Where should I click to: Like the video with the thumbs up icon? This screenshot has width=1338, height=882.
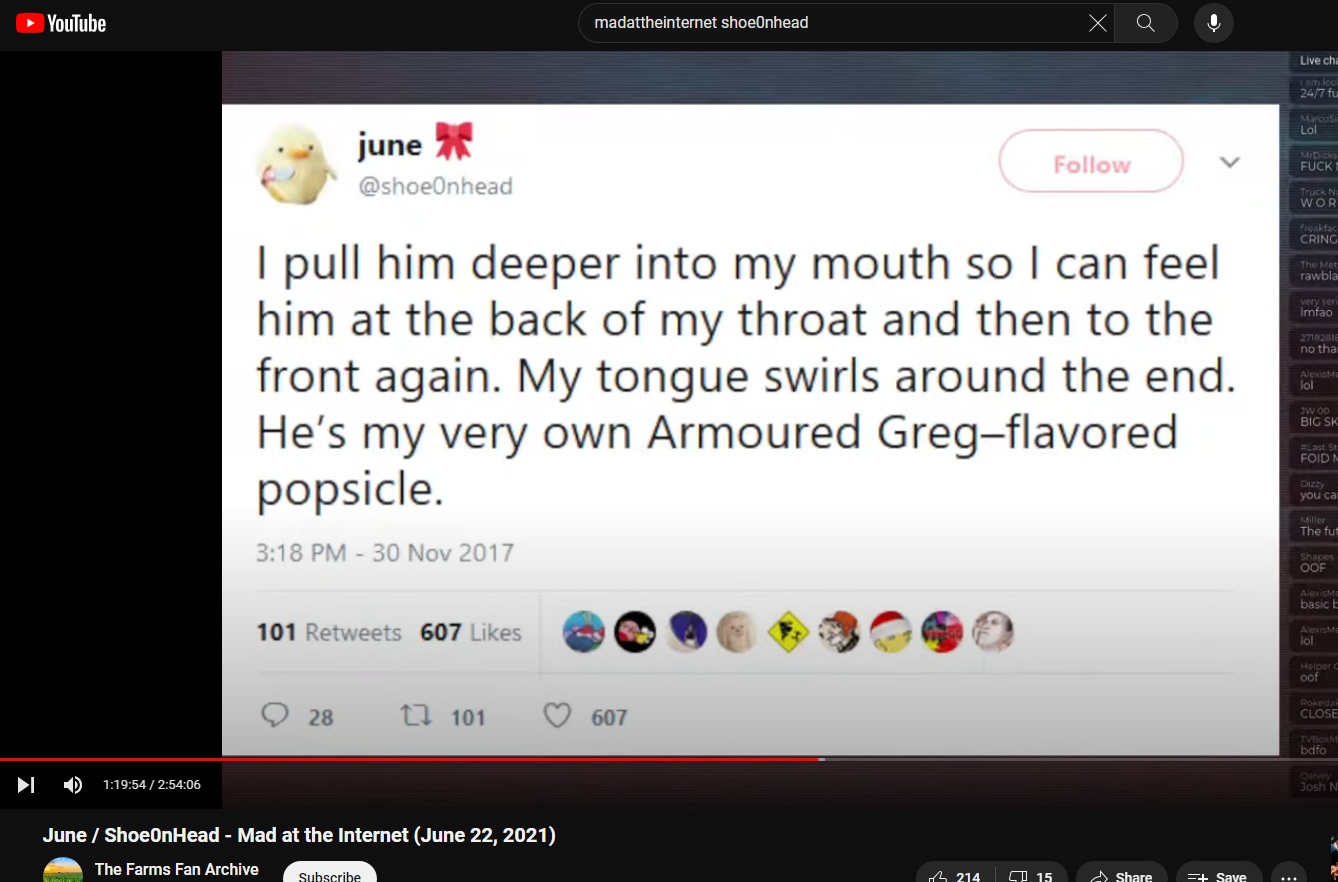point(955,877)
